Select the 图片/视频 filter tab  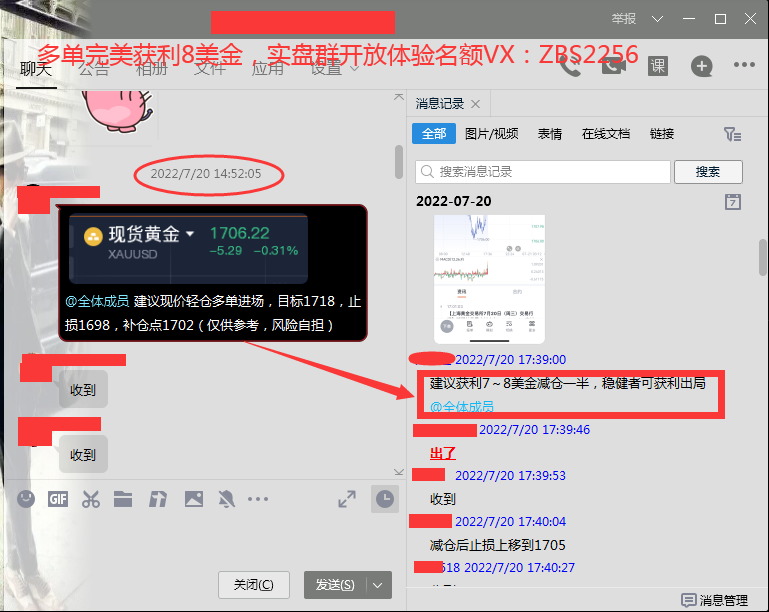491,133
